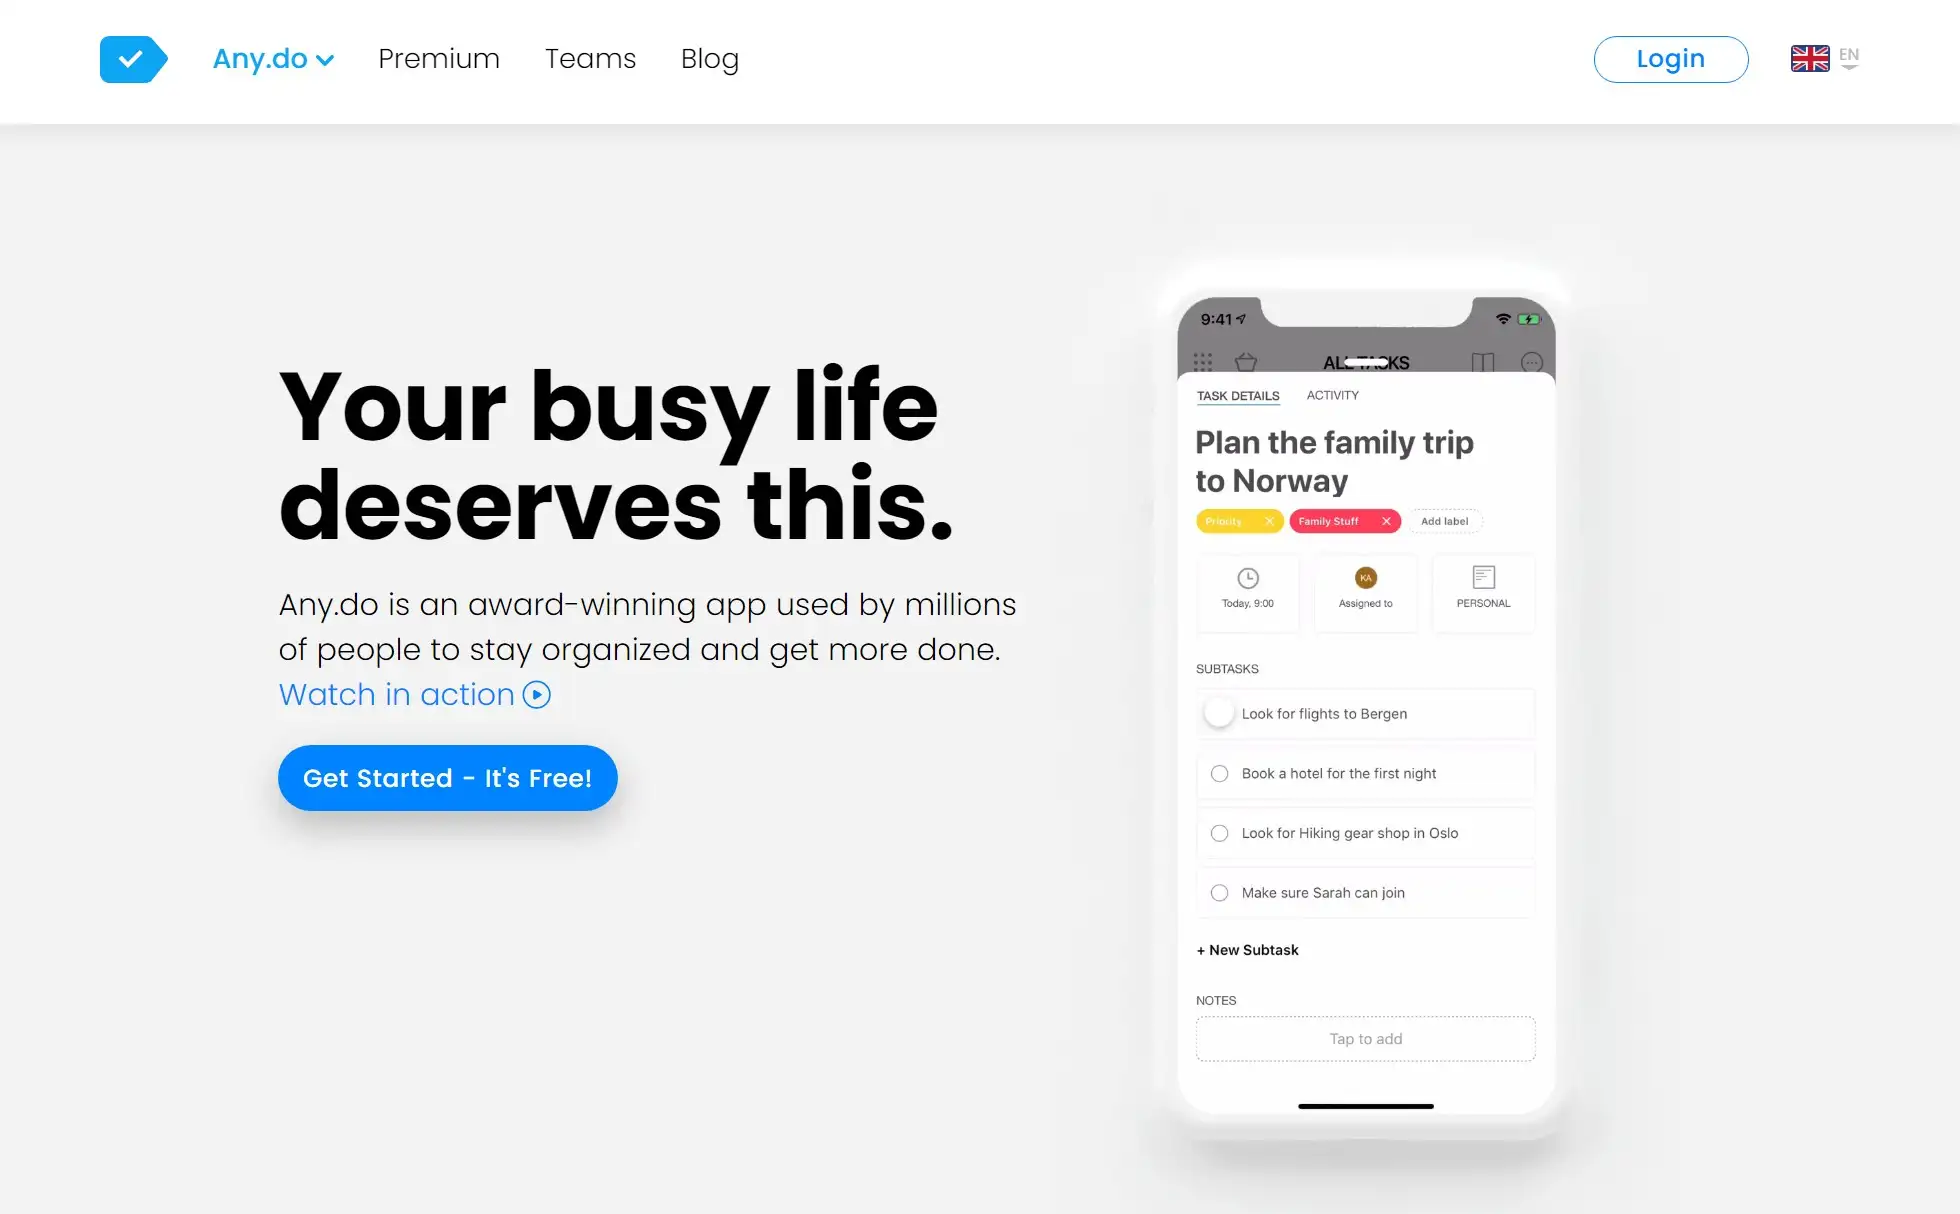Click the personal list icon on task

1483,577
